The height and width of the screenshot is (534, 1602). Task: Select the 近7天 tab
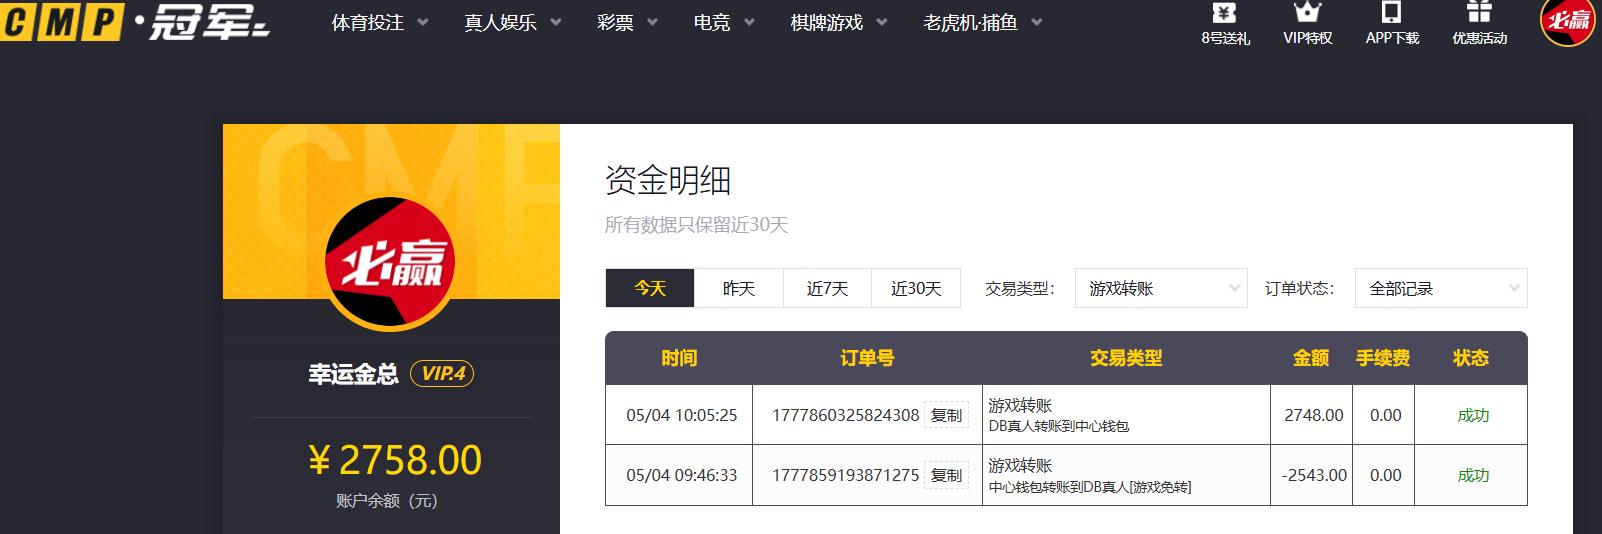pos(827,288)
